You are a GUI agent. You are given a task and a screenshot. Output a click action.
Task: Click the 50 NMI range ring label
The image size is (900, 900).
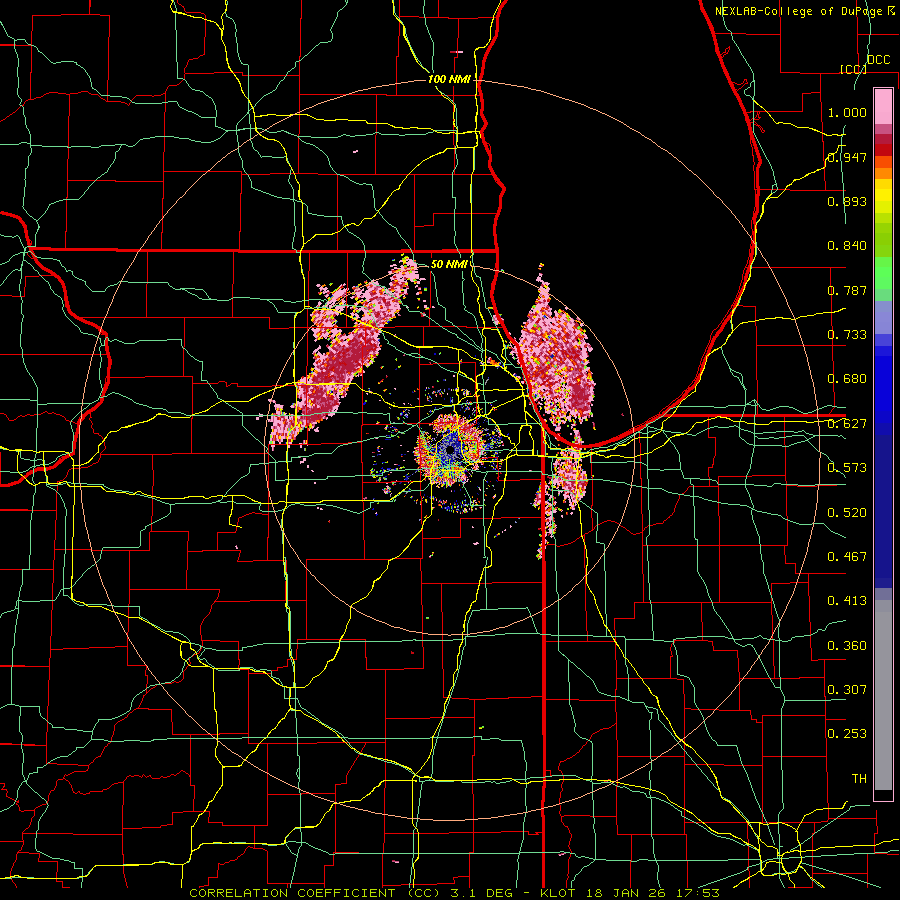tap(449, 264)
